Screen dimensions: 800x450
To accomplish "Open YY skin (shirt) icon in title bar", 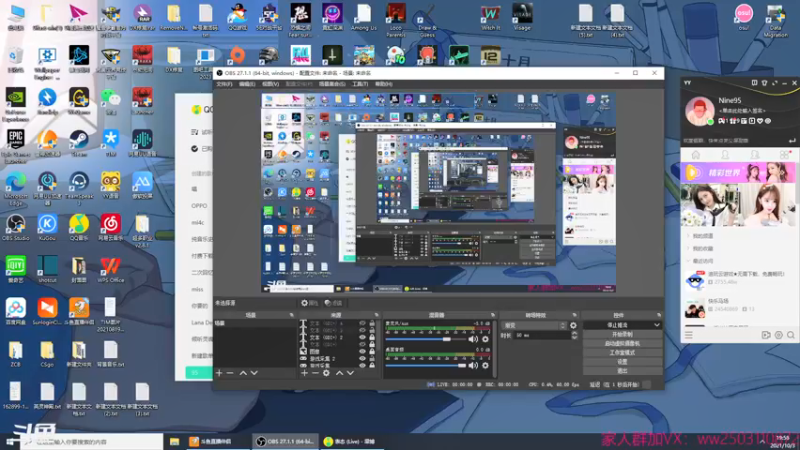I will coord(764,83).
